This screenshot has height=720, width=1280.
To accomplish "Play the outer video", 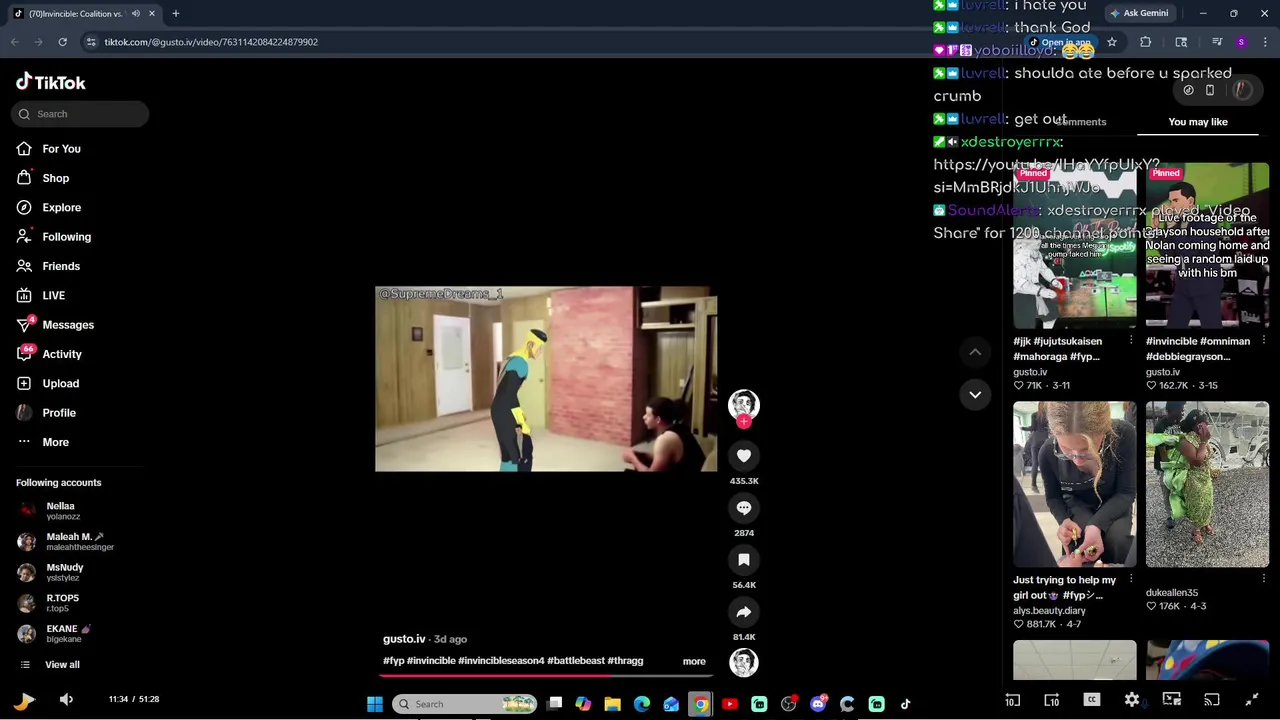I will (x=25, y=700).
